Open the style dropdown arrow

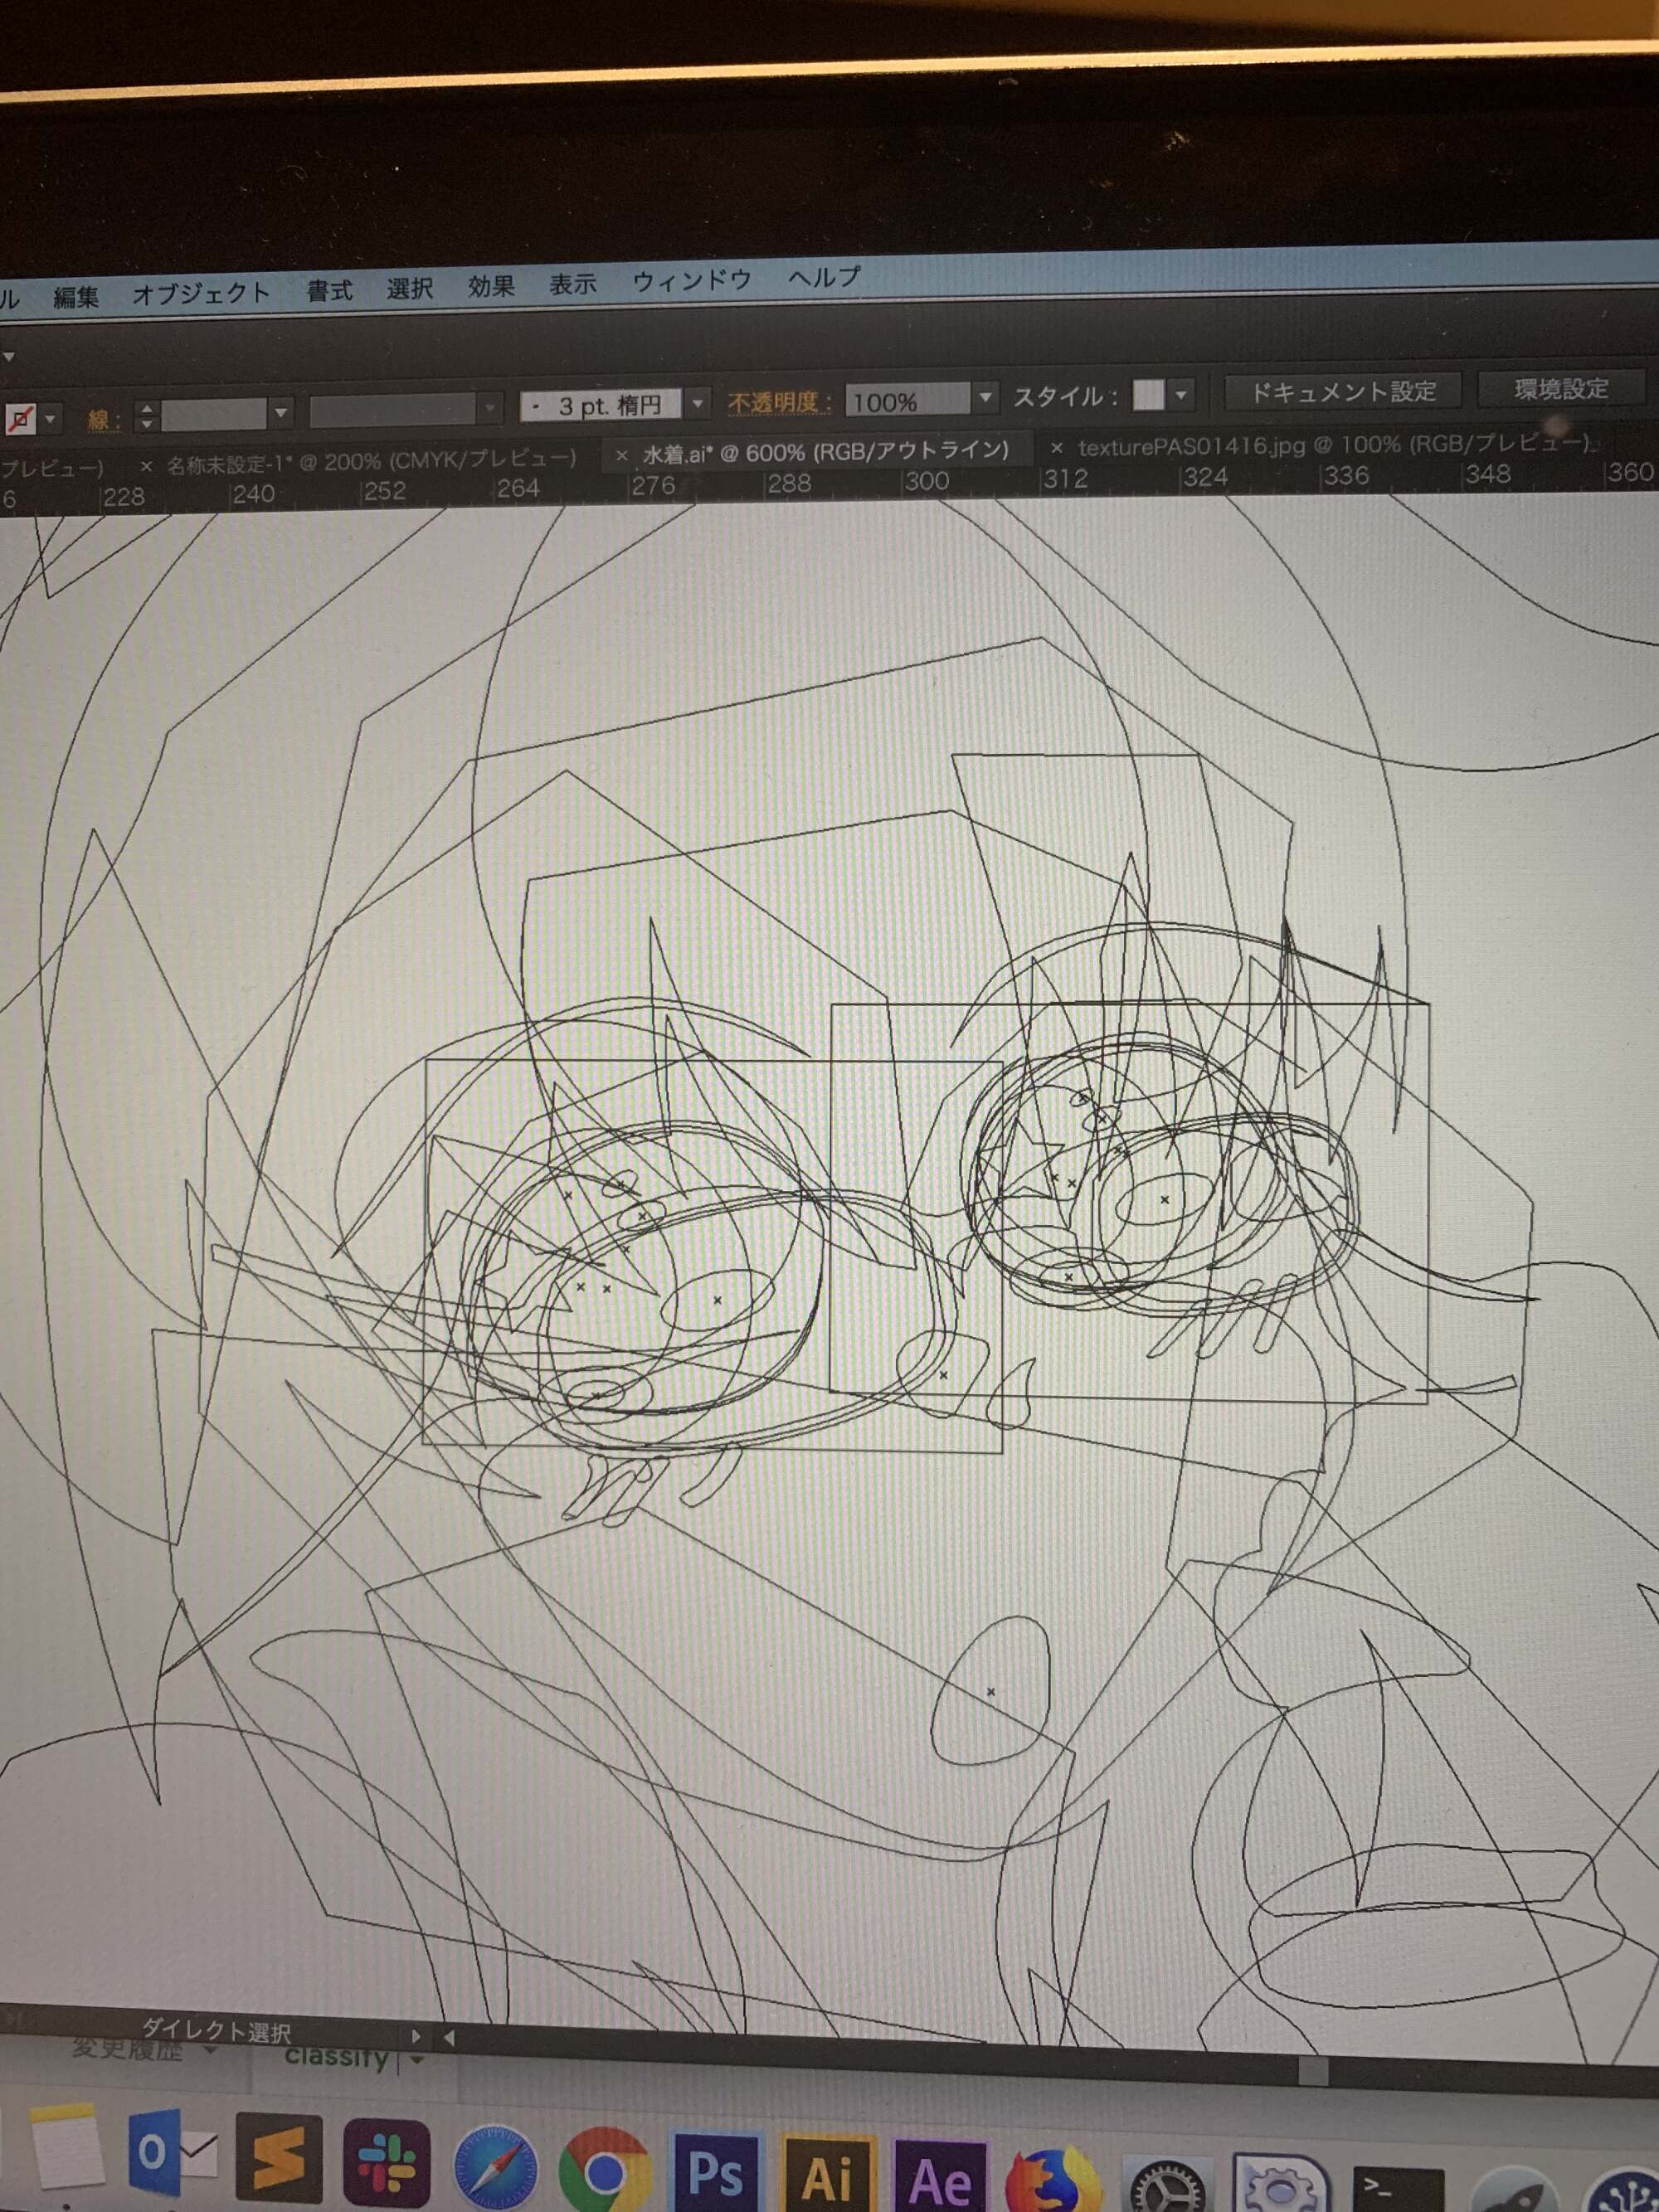point(1181,395)
